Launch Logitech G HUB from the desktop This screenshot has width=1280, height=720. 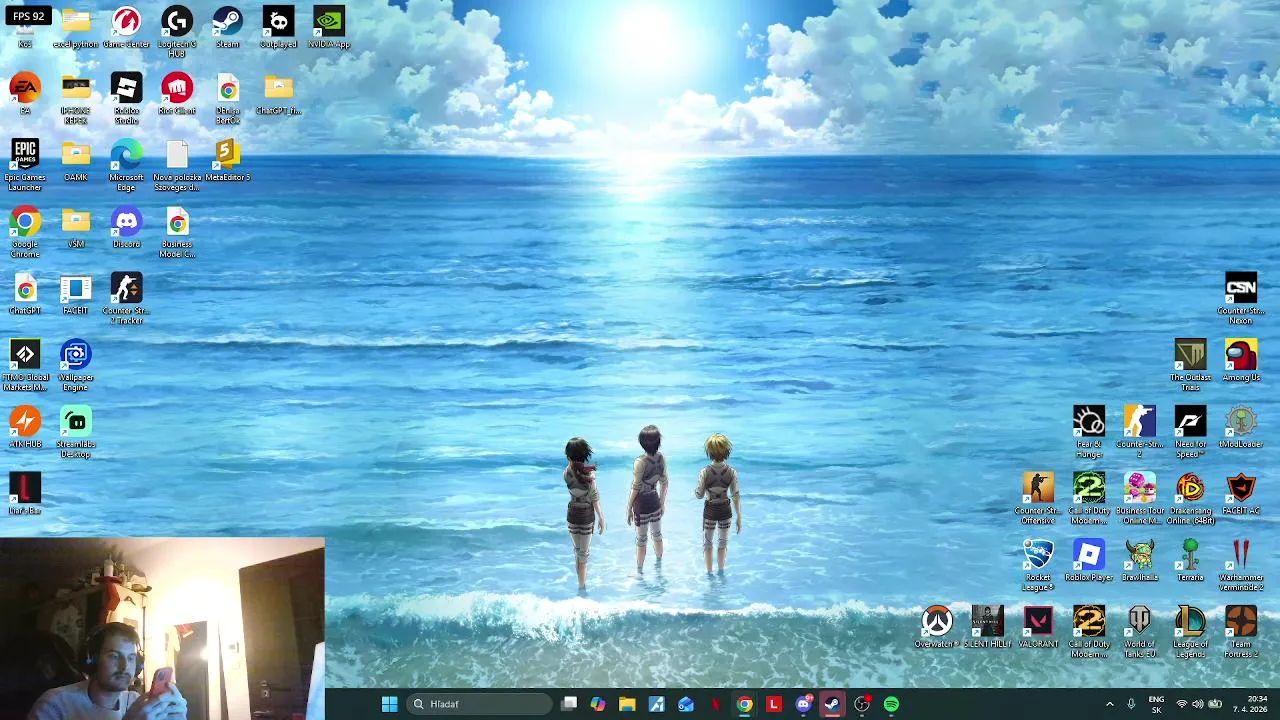point(177,32)
